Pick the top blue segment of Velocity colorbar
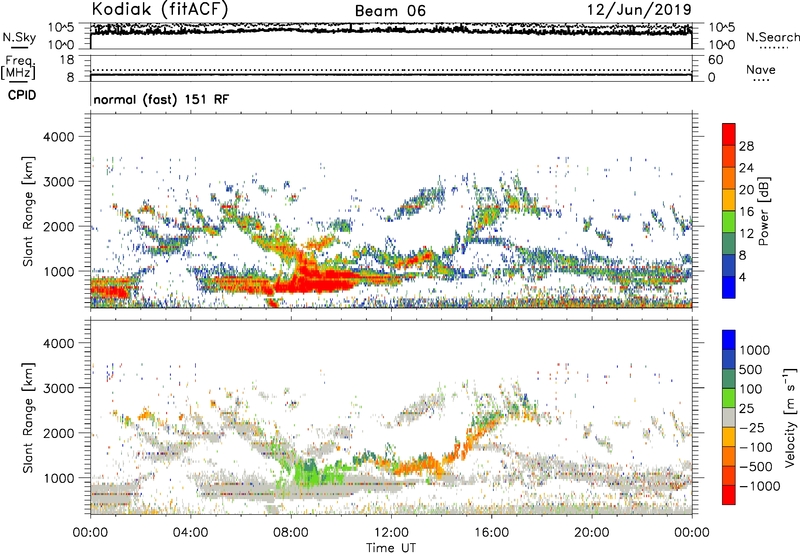Image resolution: width=800 pixels, height=554 pixels. click(729, 340)
